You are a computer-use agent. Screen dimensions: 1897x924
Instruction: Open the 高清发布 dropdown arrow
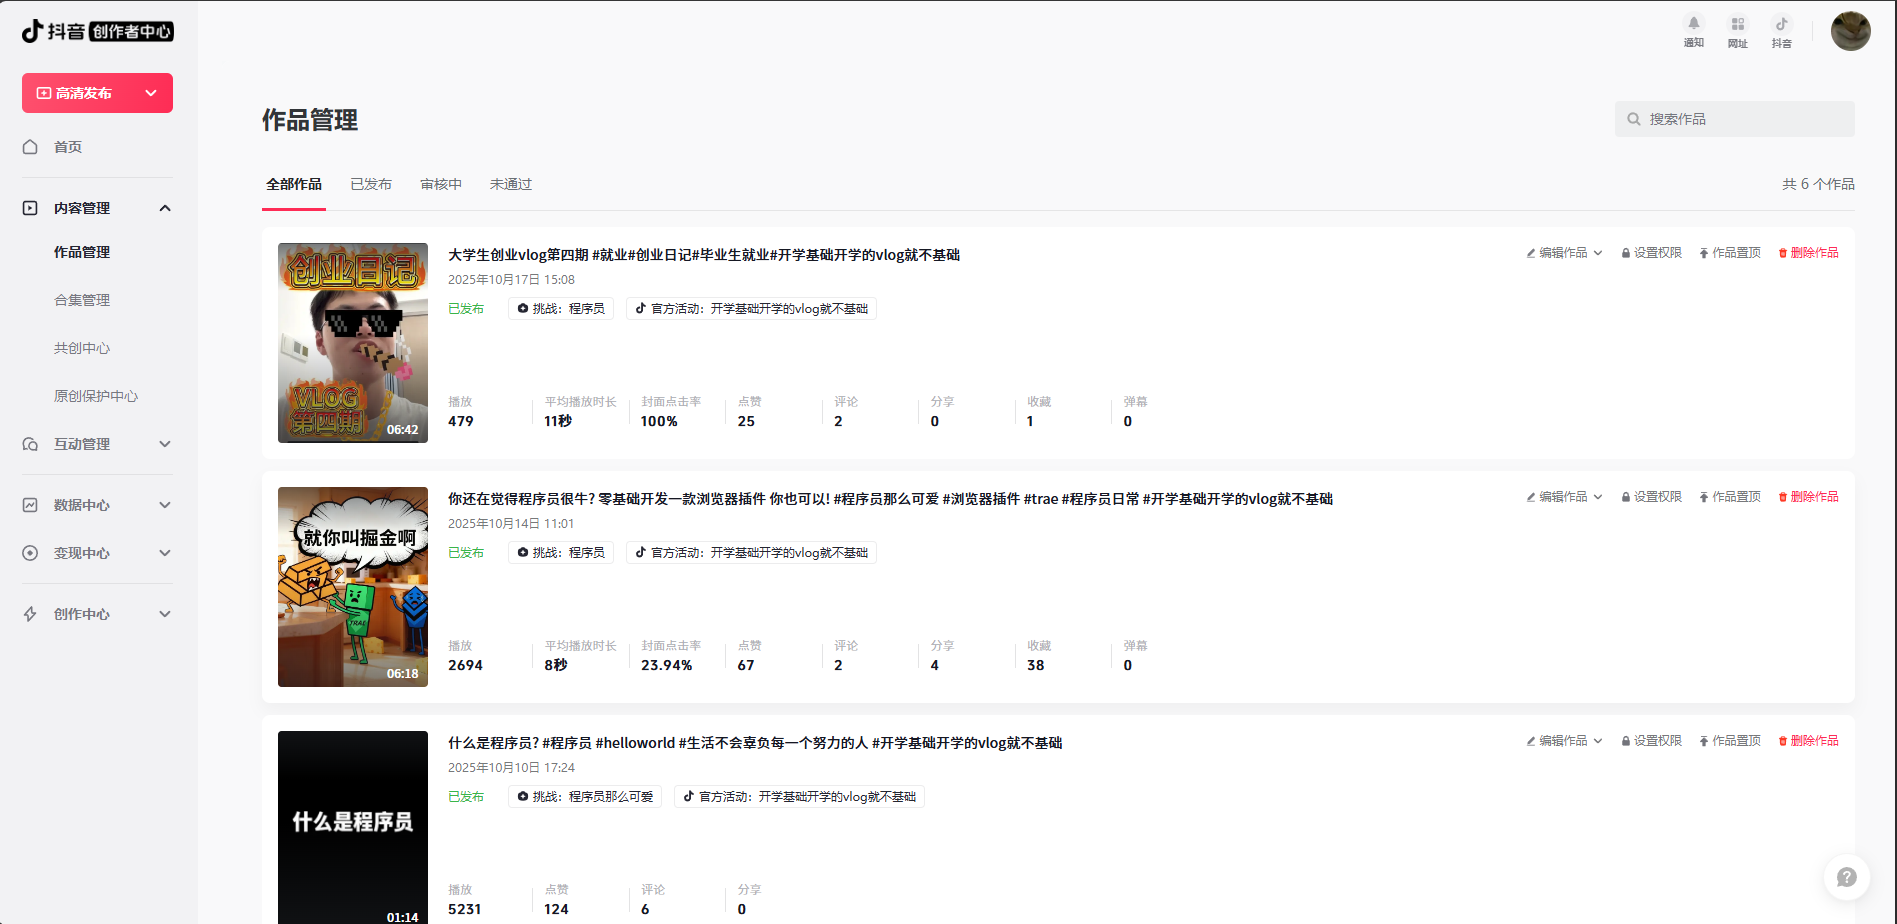tap(151, 92)
